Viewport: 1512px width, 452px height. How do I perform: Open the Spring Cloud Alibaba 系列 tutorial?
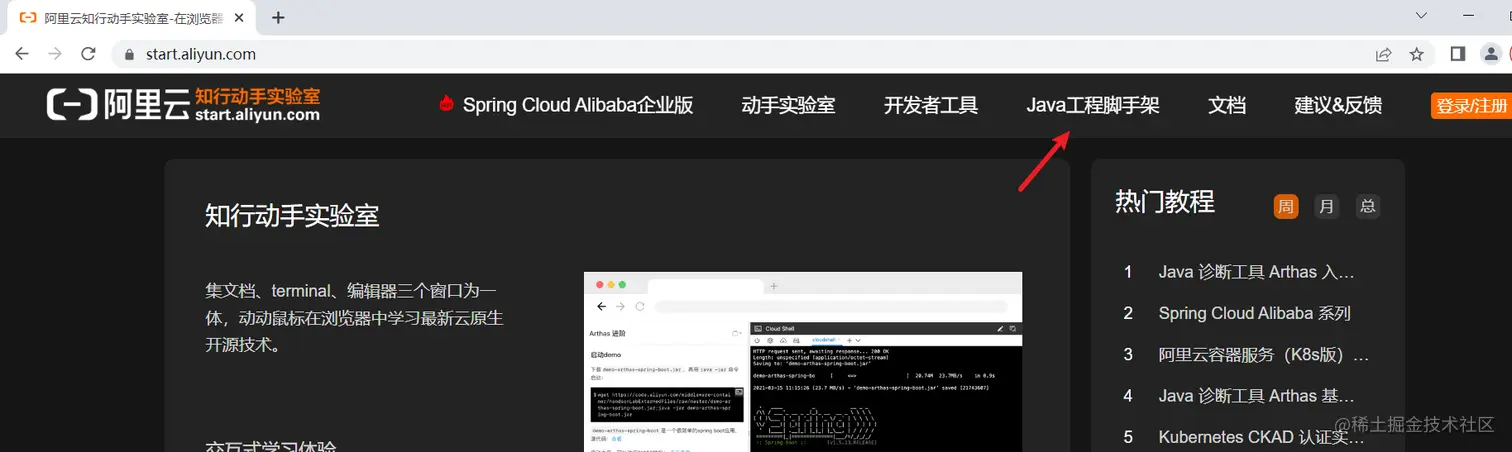tap(1254, 313)
